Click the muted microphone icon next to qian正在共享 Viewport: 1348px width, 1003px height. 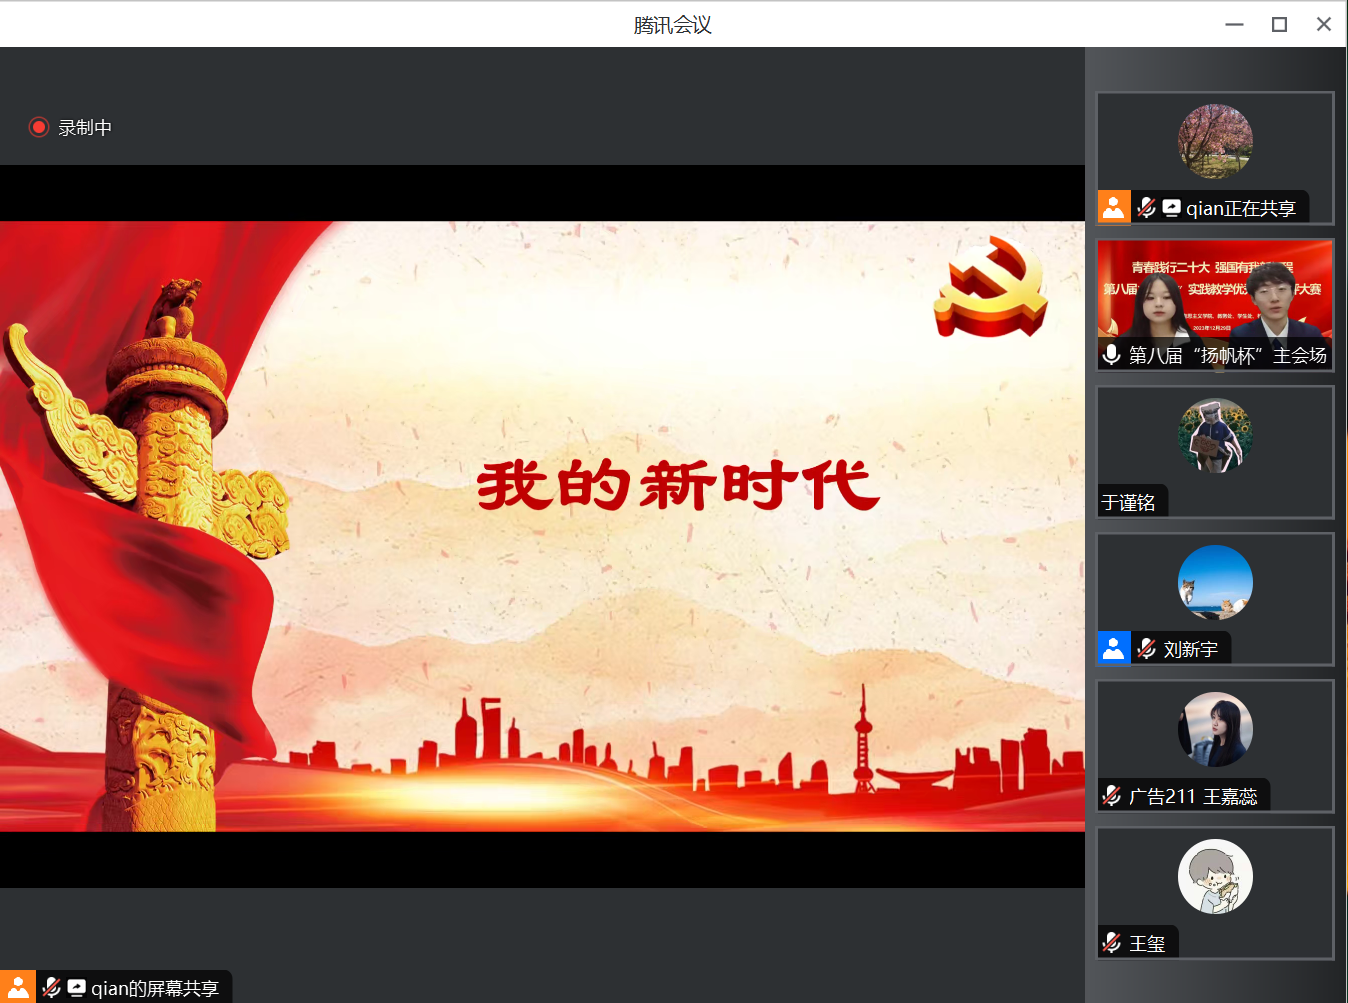(1146, 207)
